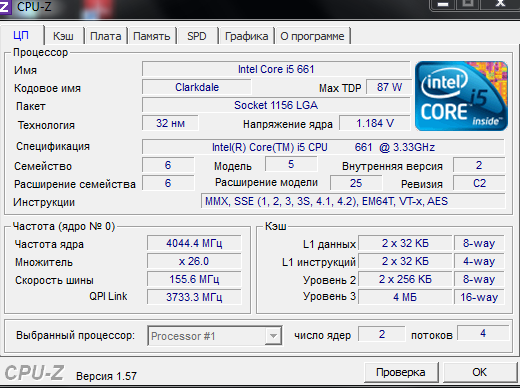
Task: Click the потоков value 4
Action: tap(483, 333)
